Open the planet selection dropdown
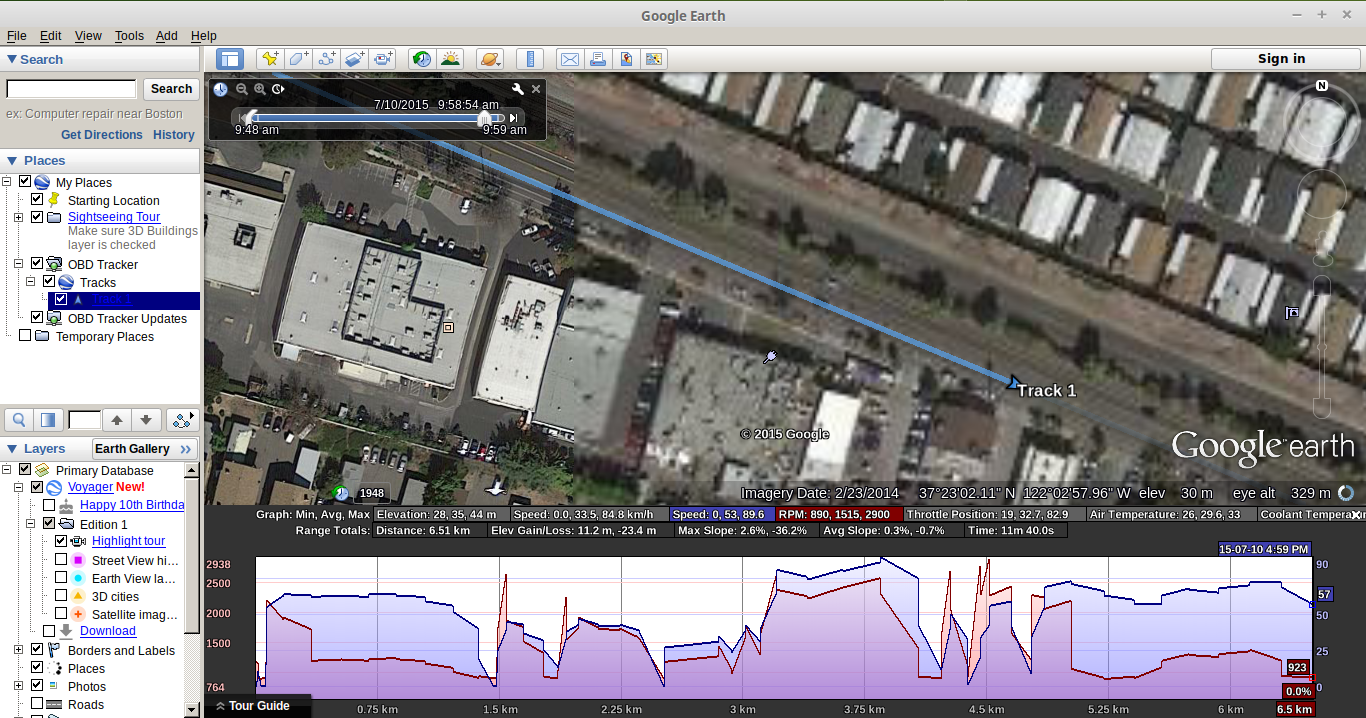 (x=490, y=59)
